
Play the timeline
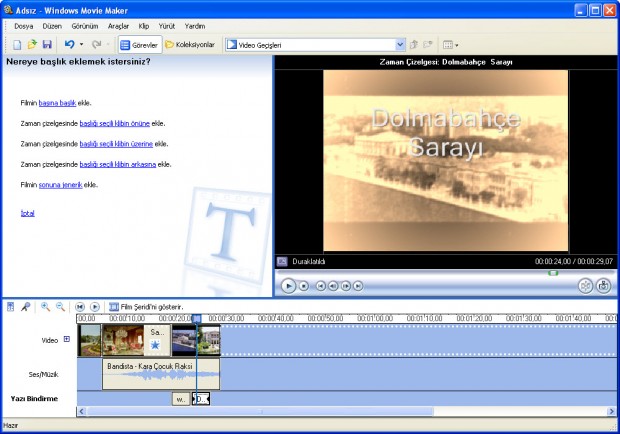(x=95, y=307)
